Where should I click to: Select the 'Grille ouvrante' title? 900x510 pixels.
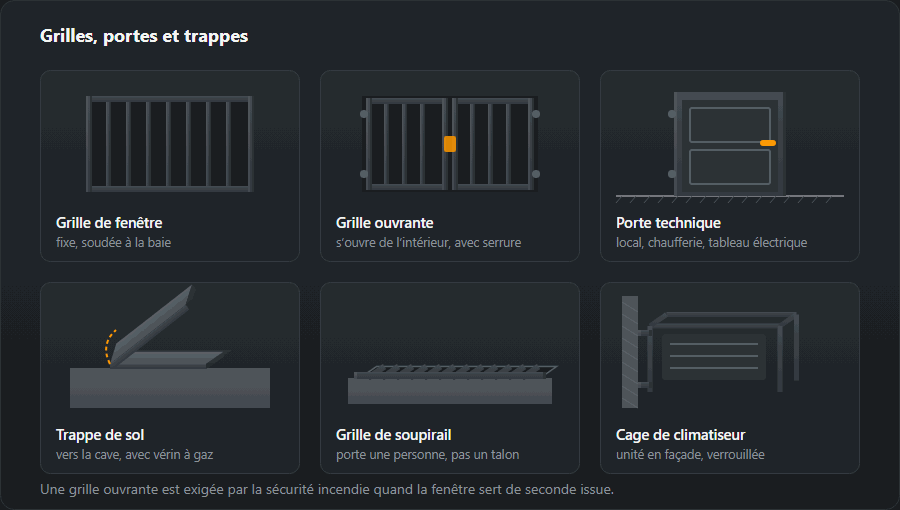tap(385, 223)
